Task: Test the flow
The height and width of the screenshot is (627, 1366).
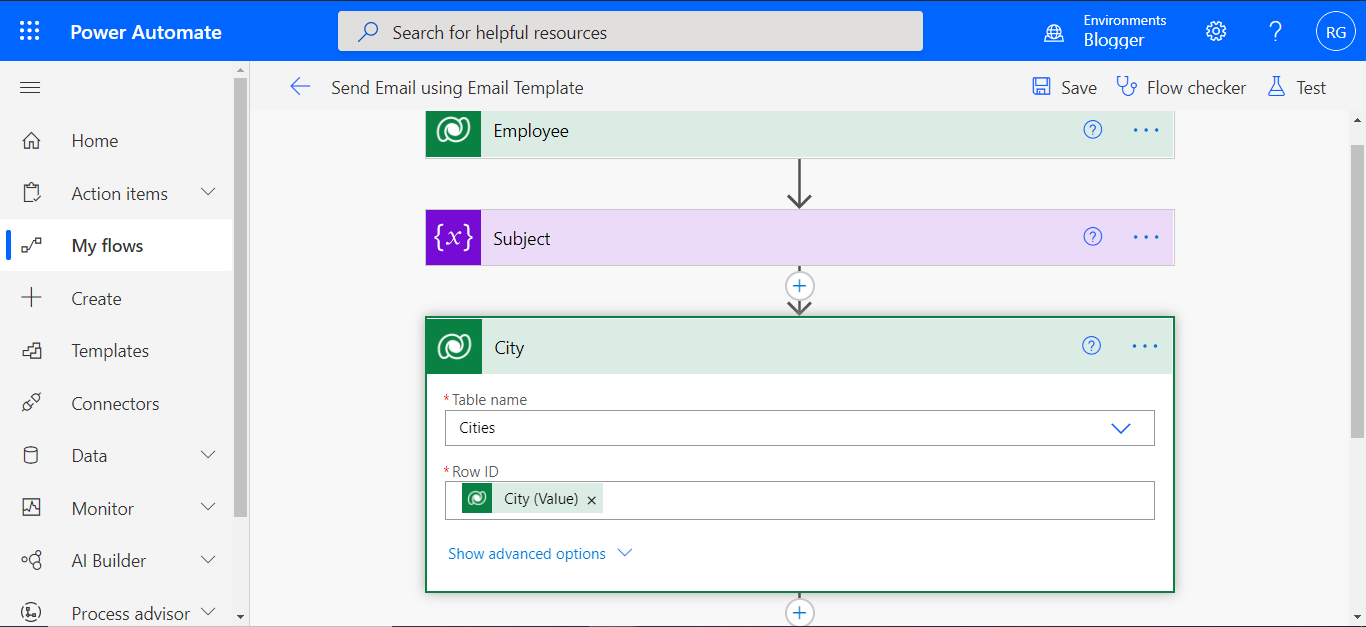Action: point(1297,87)
